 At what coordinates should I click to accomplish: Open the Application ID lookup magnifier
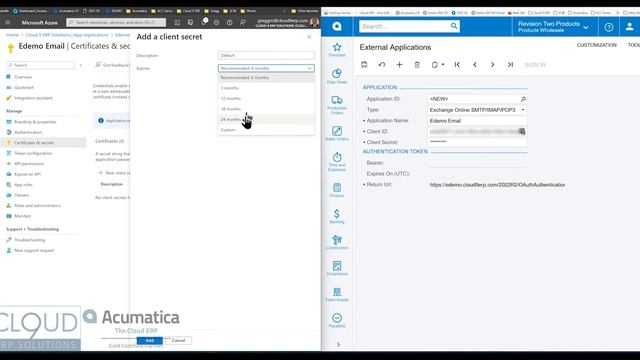(523, 99)
